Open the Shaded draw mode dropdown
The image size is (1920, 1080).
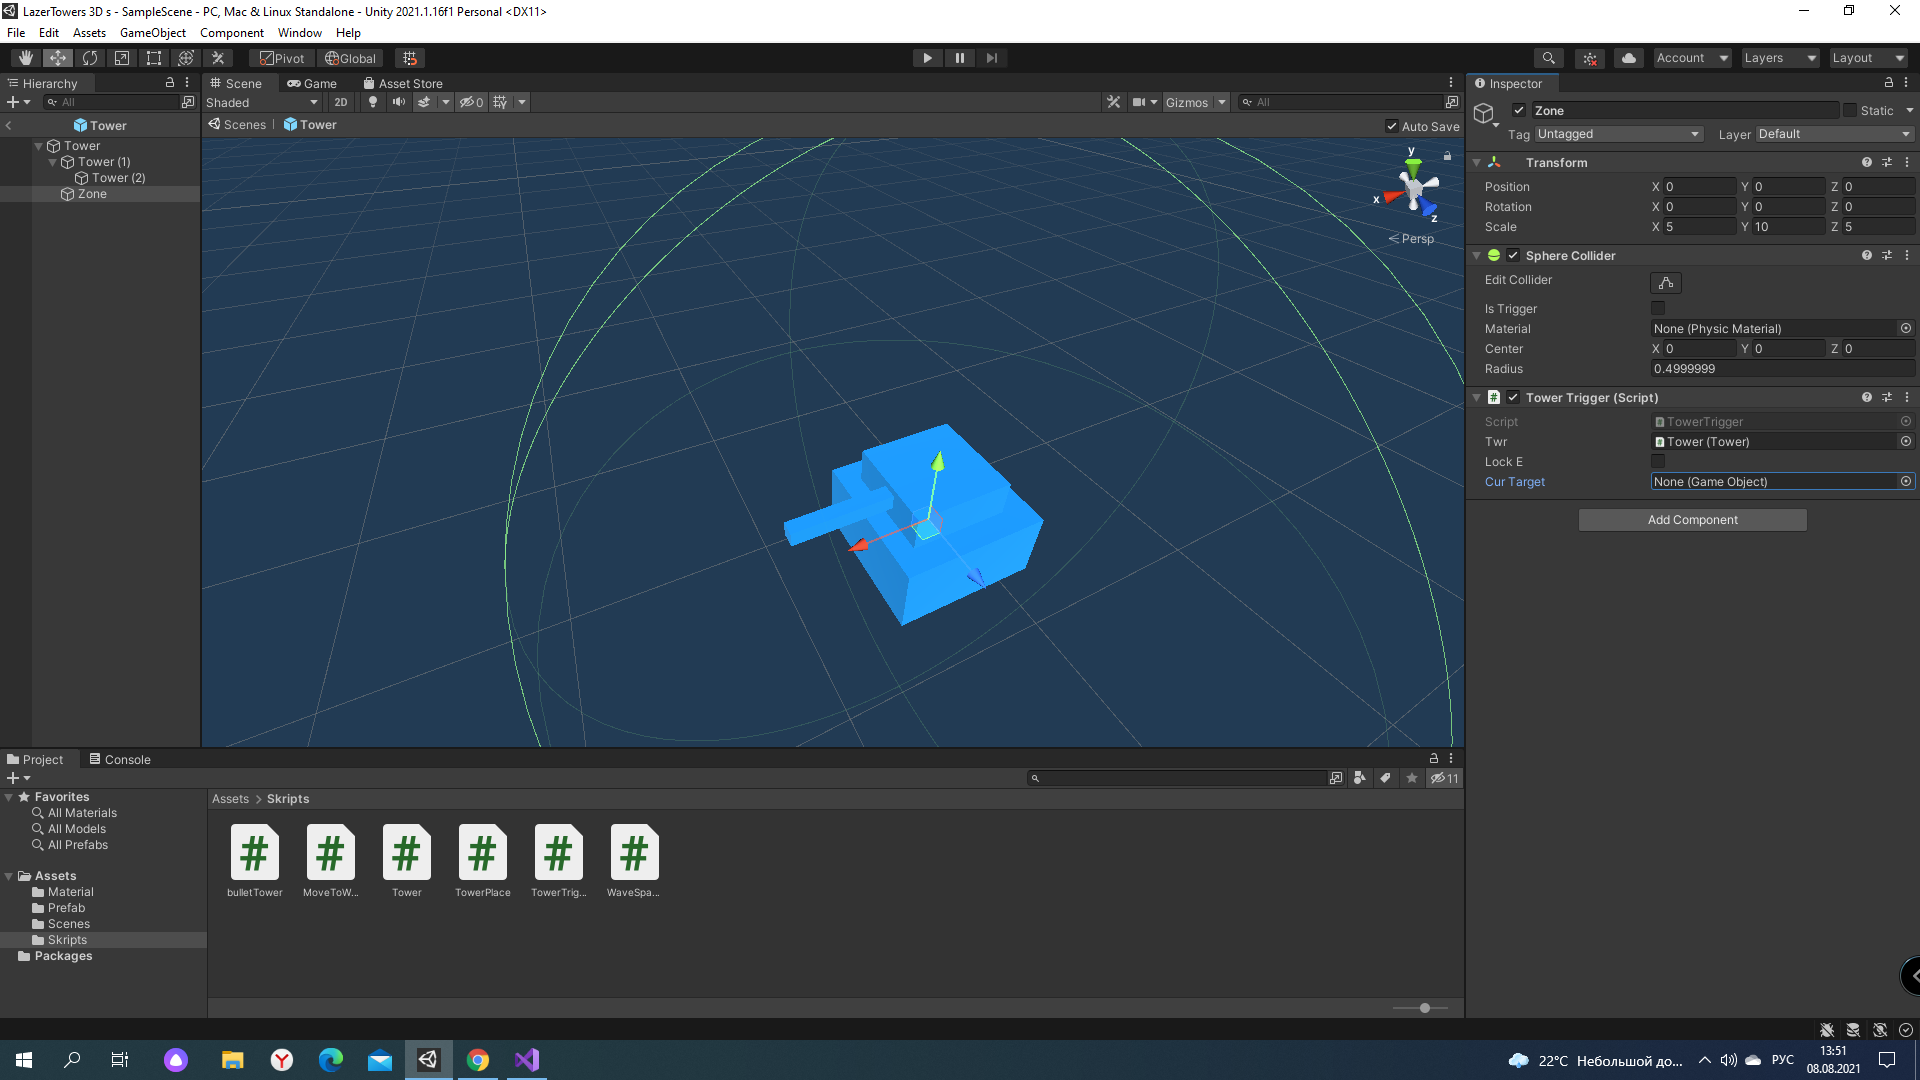click(262, 102)
